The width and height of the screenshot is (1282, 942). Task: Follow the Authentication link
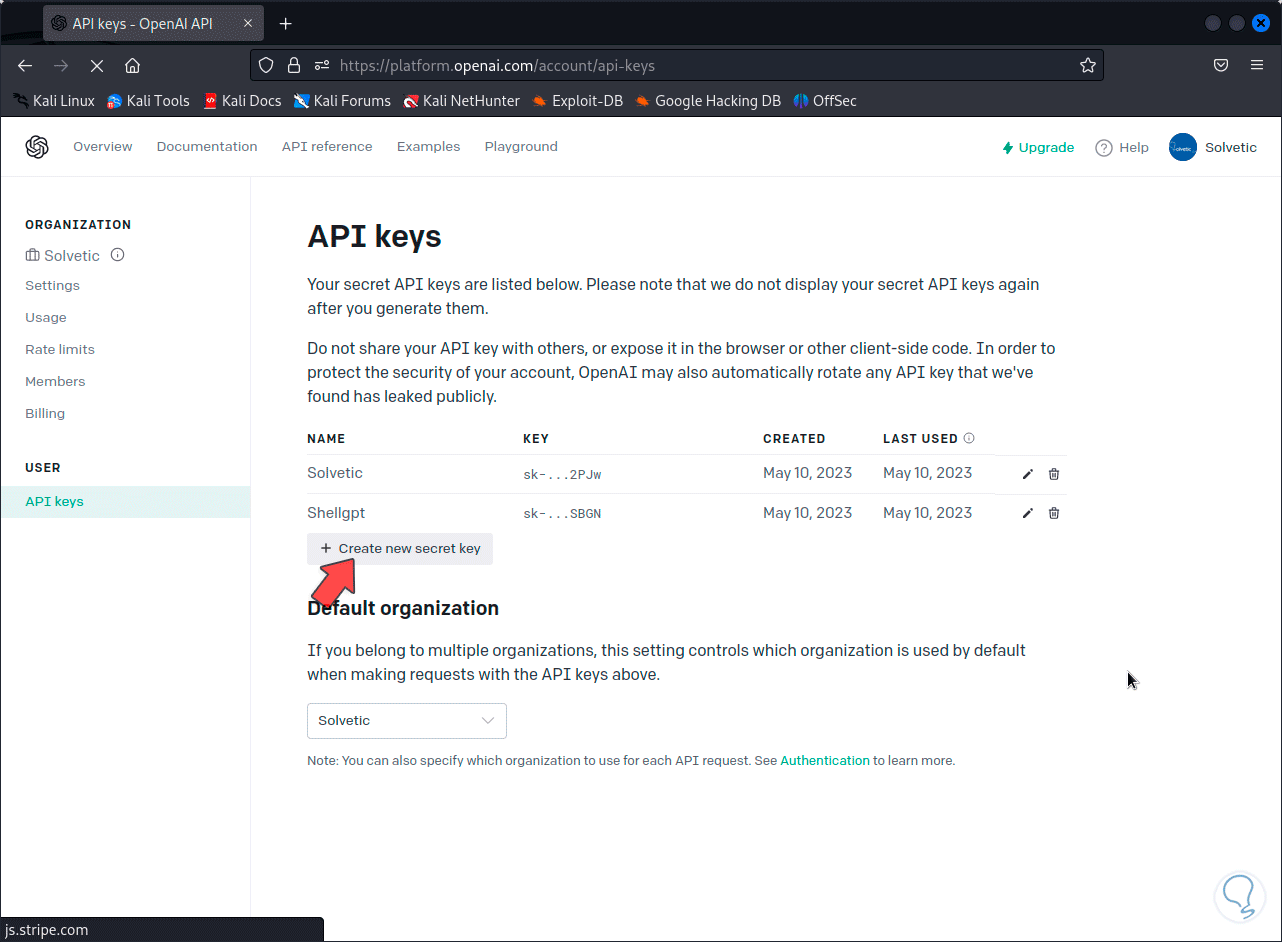click(825, 761)
